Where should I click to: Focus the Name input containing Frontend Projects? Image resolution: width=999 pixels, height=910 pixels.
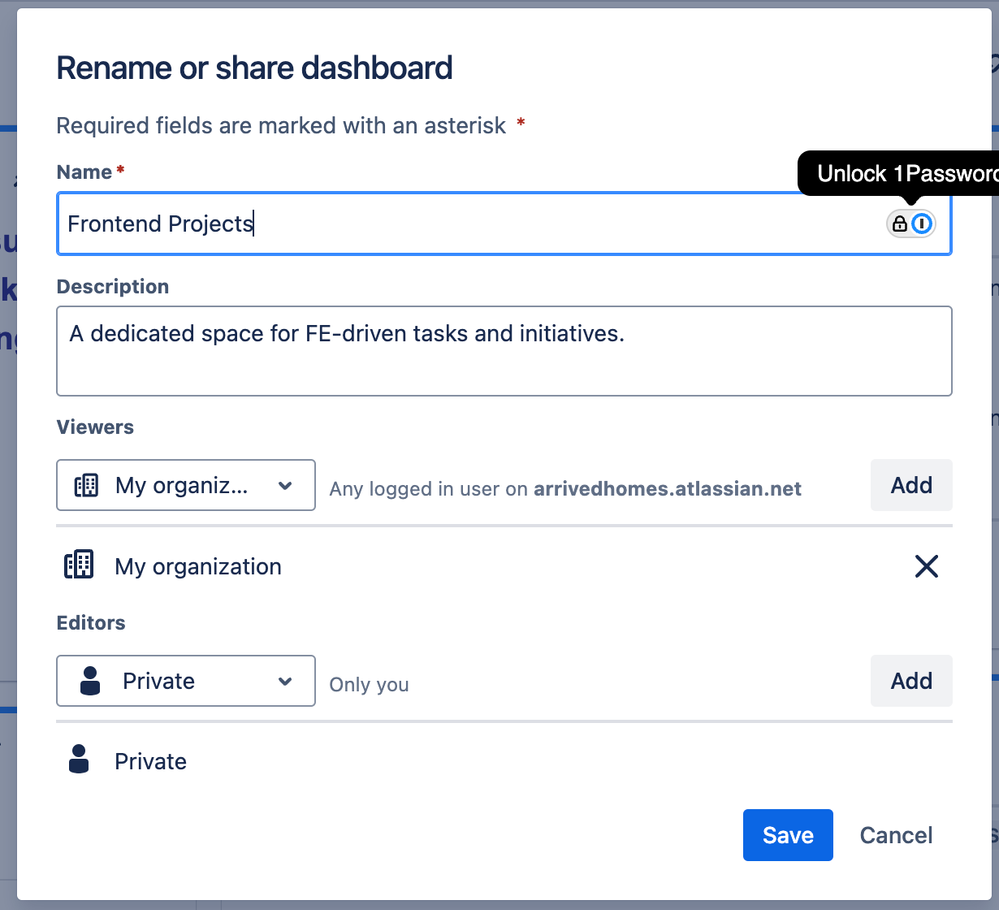[x=504, y=224]
